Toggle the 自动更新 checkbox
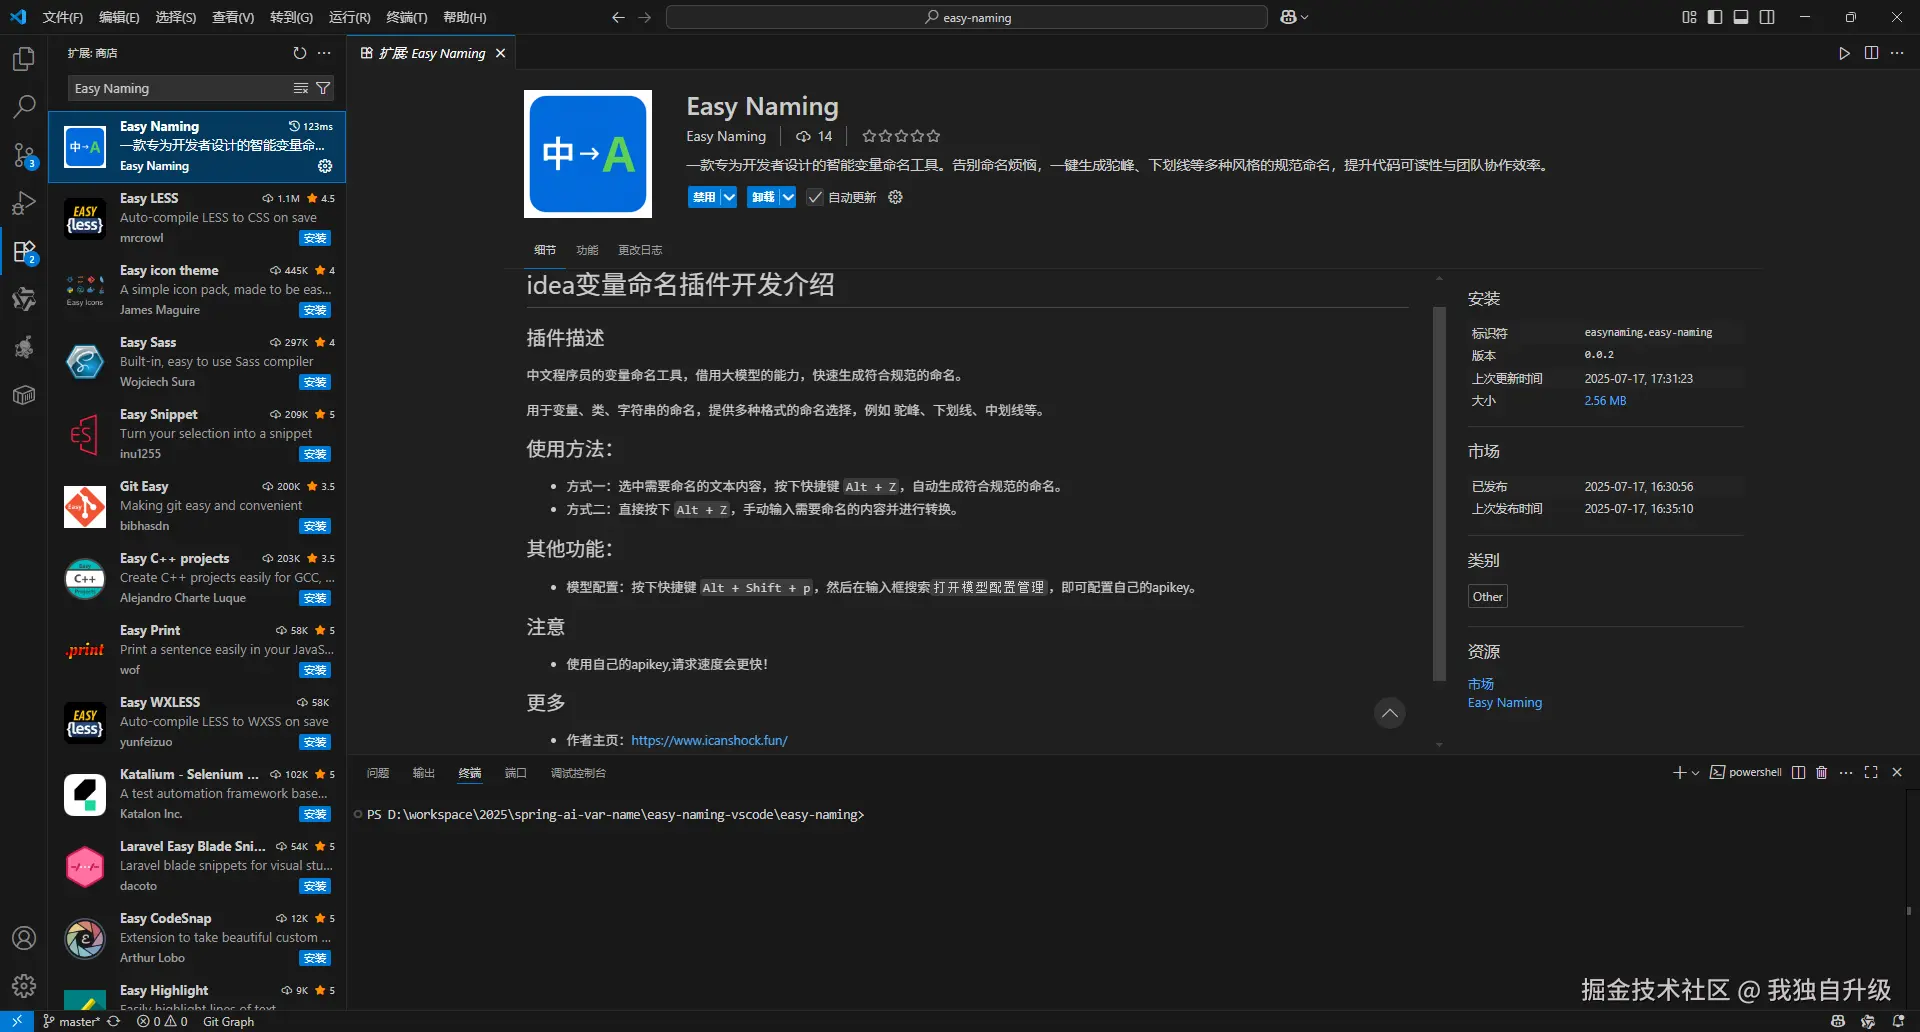Screen dimensions: 1920x1032 814,197
